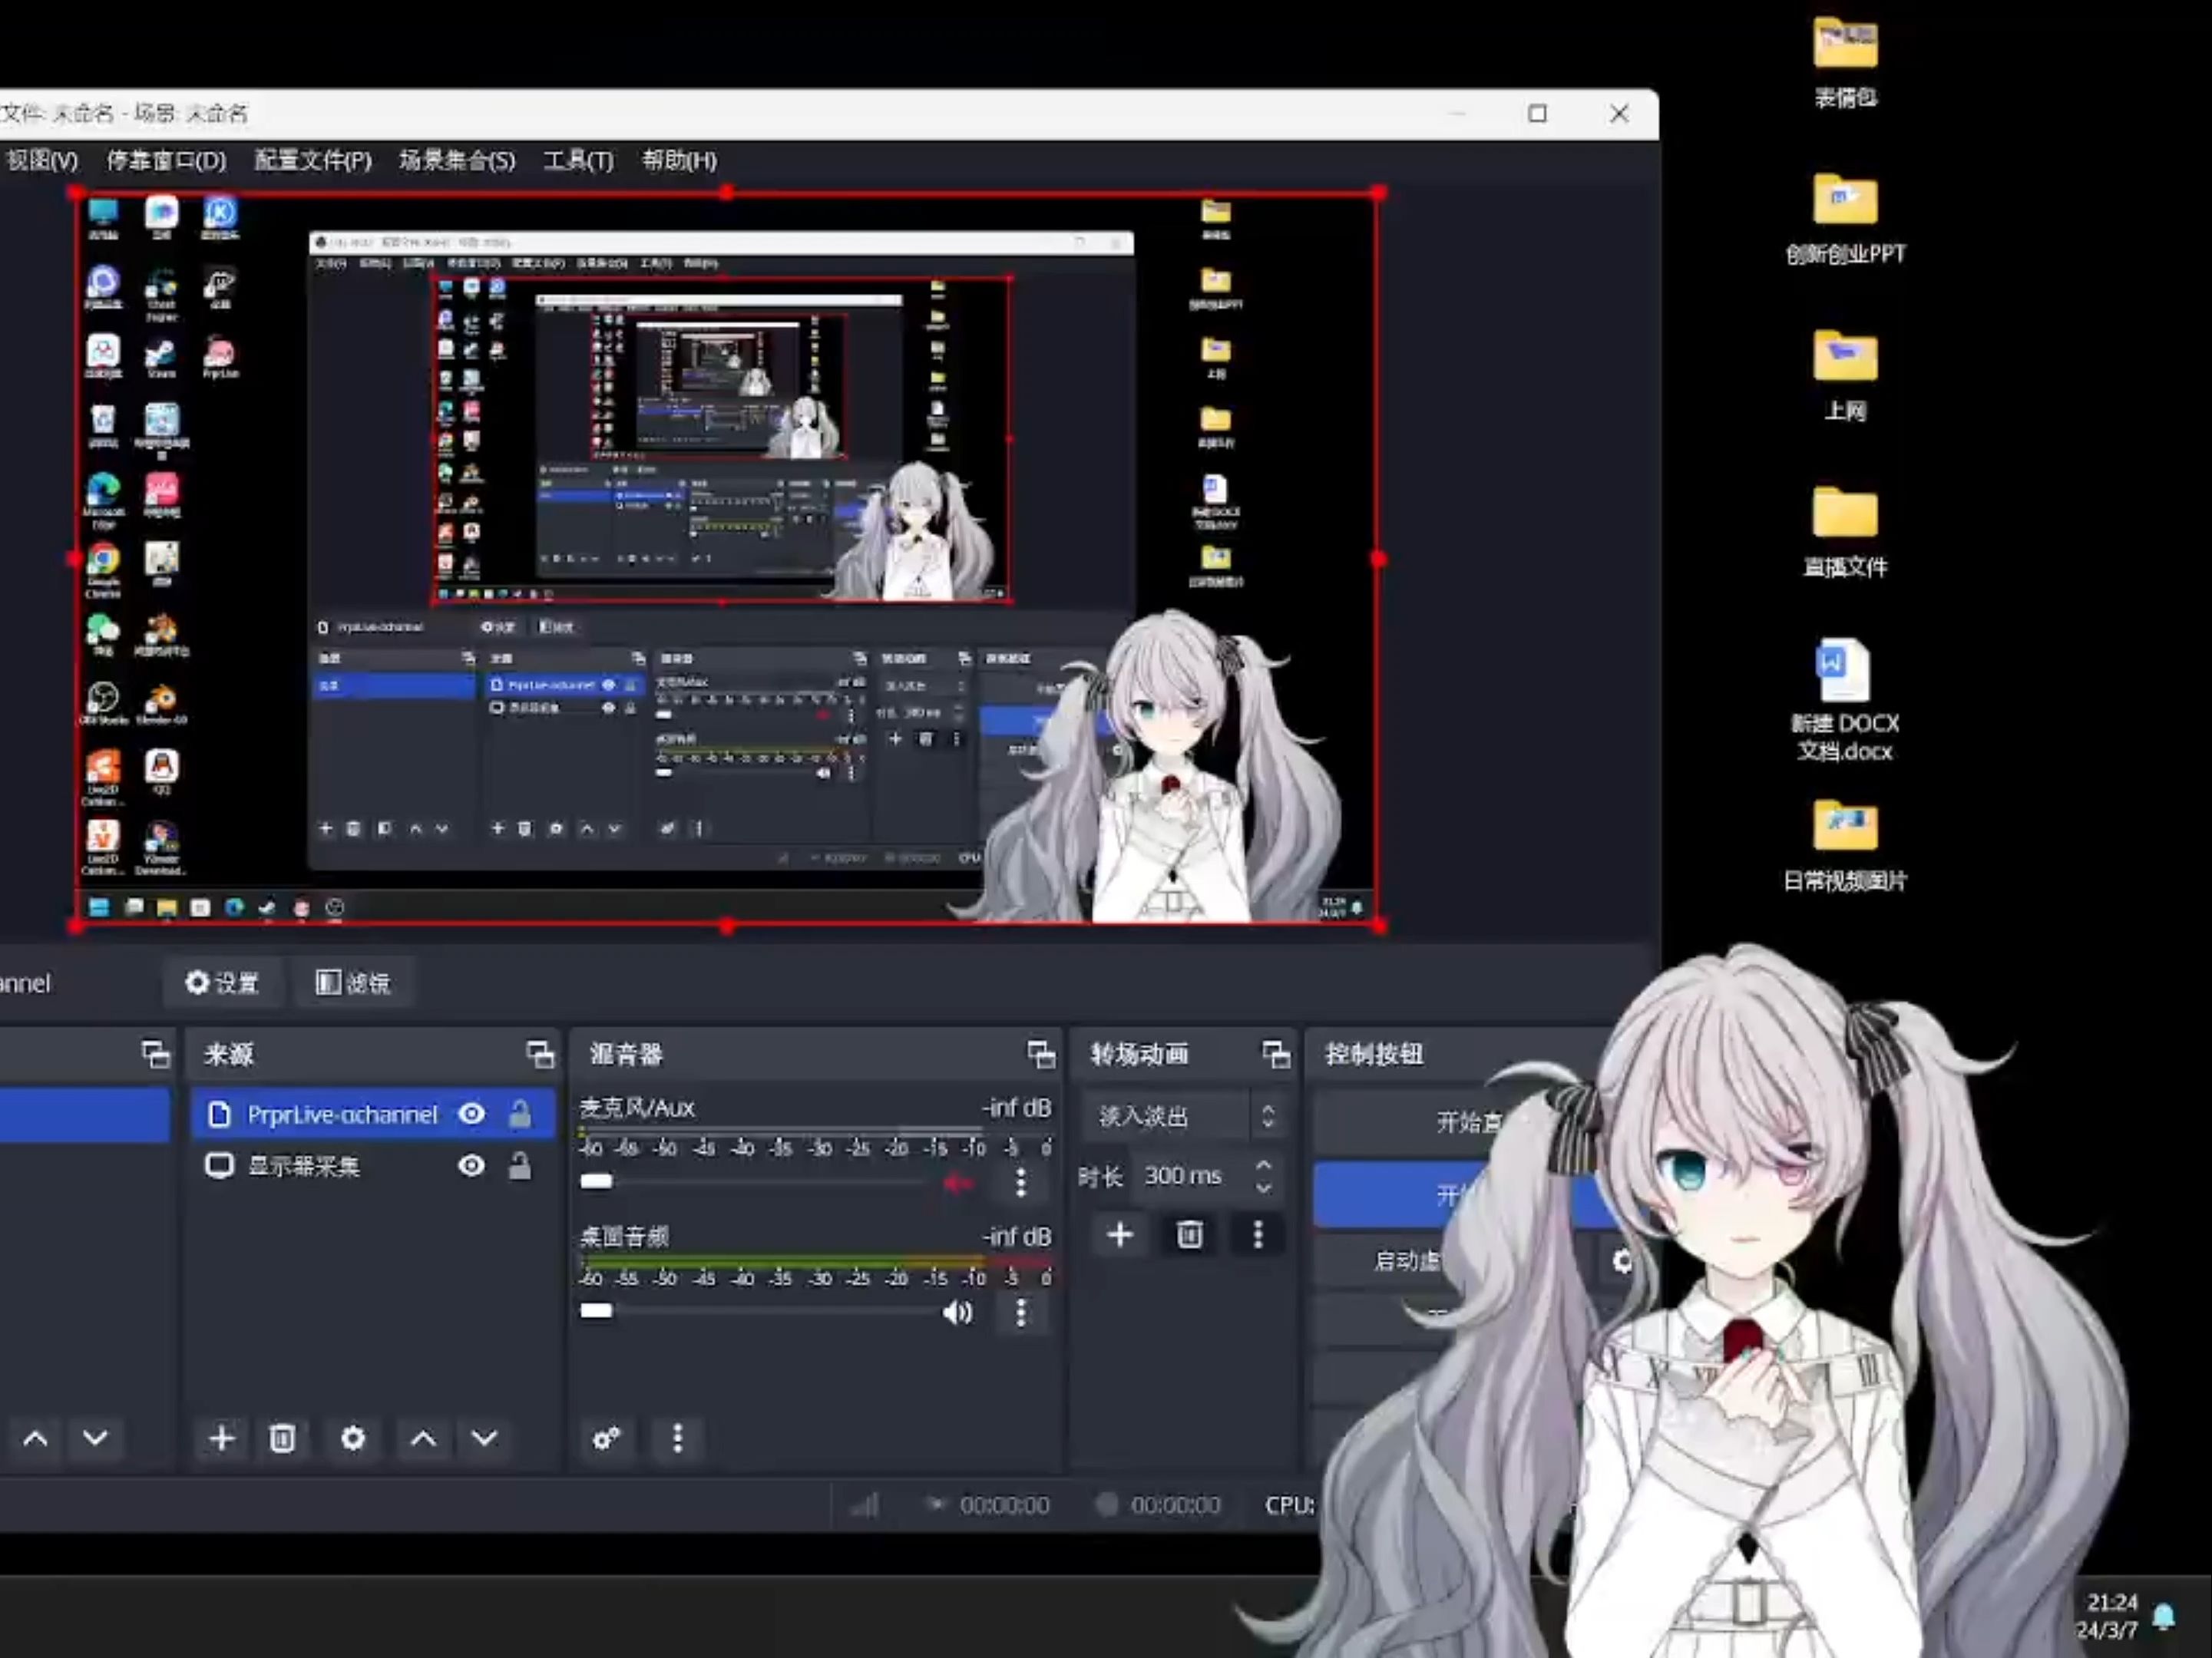
Task: Open the virtual camera settings gear
Action: pyautogui.click(x=1622, y=1260)
